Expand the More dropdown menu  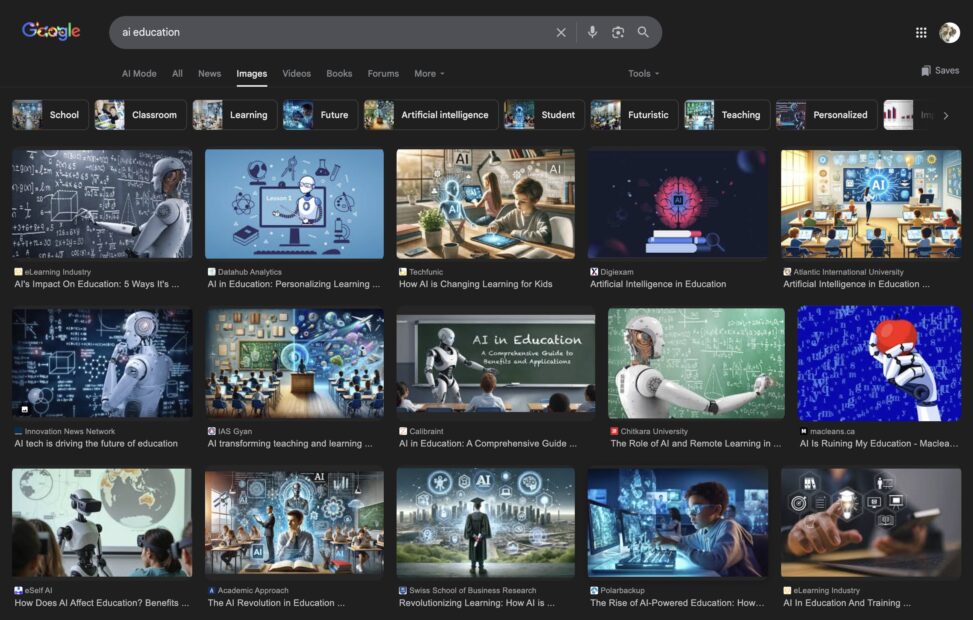pyautogui.click(x=429, y=73)
